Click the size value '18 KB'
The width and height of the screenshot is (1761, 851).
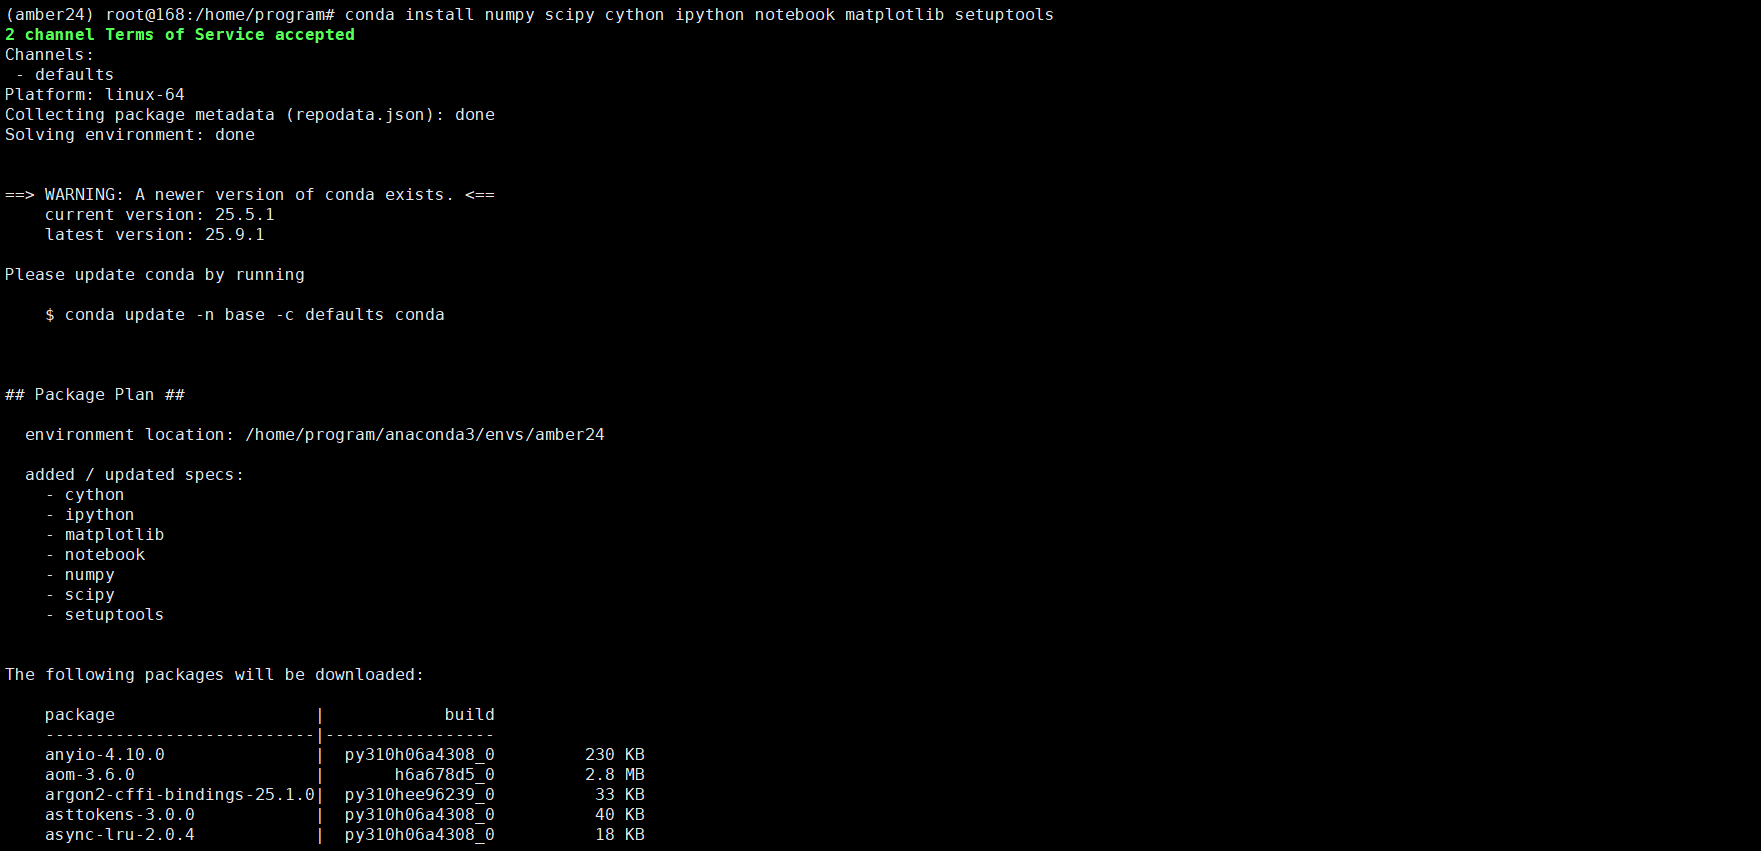[620, 835]
